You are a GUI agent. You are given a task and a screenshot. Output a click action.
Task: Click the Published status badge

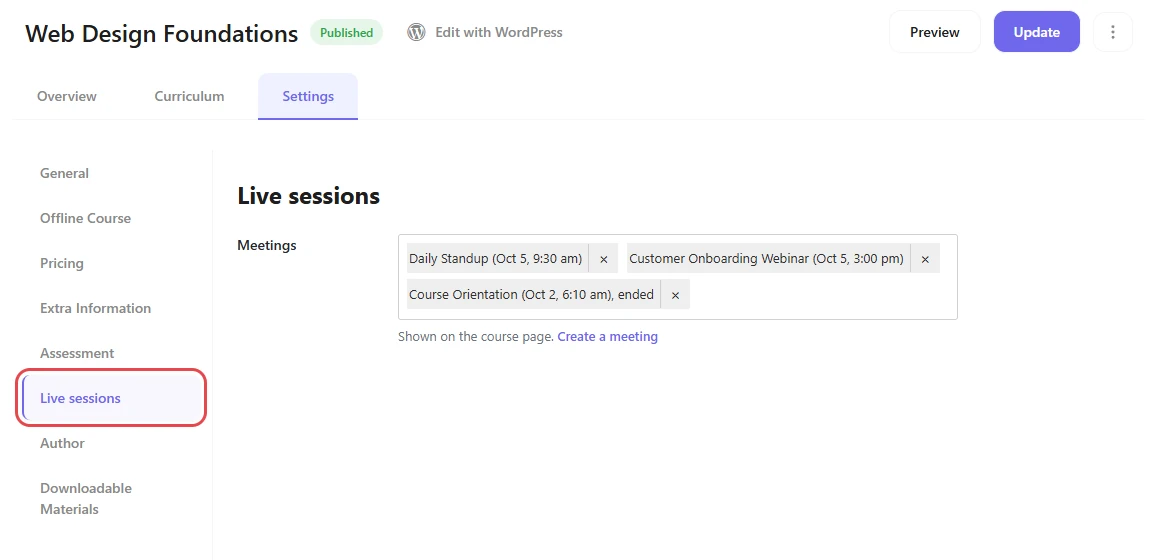tap(346, 33)
